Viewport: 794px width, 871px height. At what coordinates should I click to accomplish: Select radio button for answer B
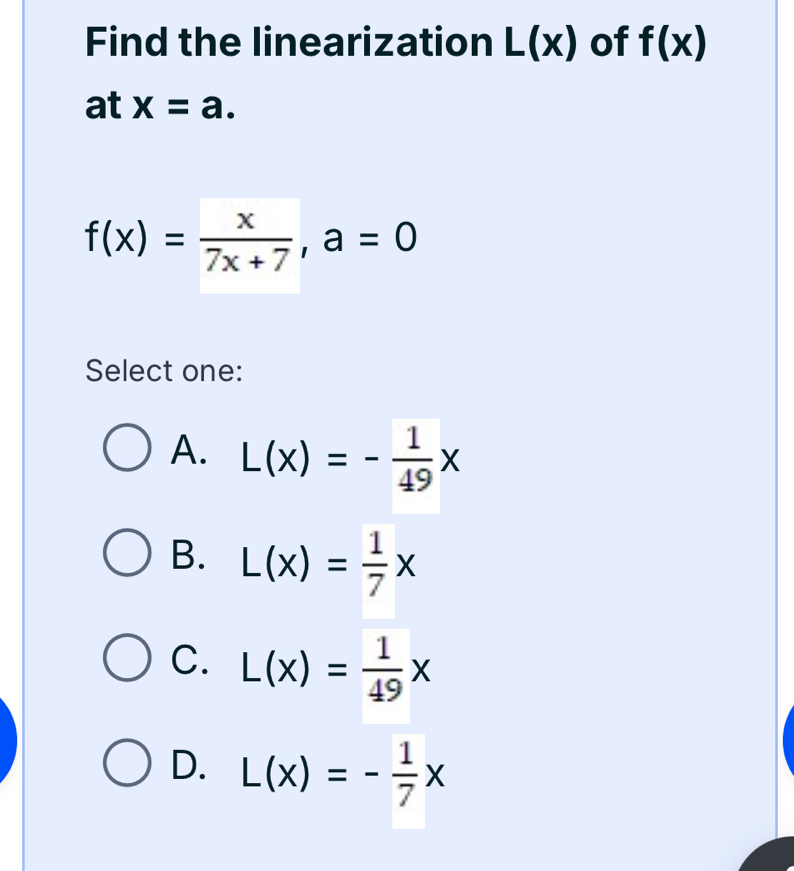tap(126, 552)
